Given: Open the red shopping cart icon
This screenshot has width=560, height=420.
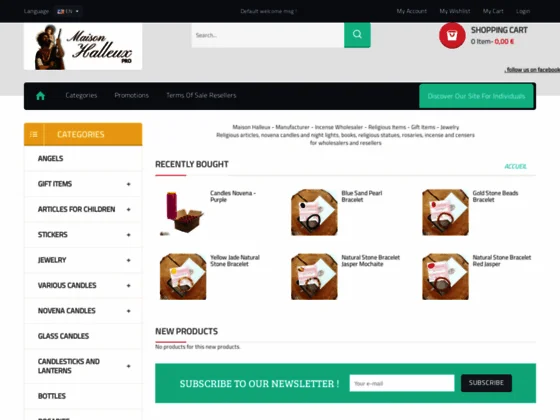Looking at the screenshot, I should coord(452,35).
